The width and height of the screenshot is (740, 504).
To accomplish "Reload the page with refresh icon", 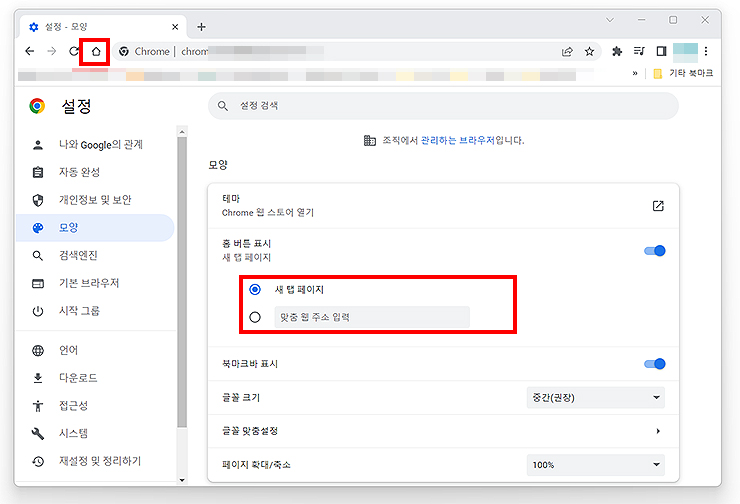I will coord(74,51).
